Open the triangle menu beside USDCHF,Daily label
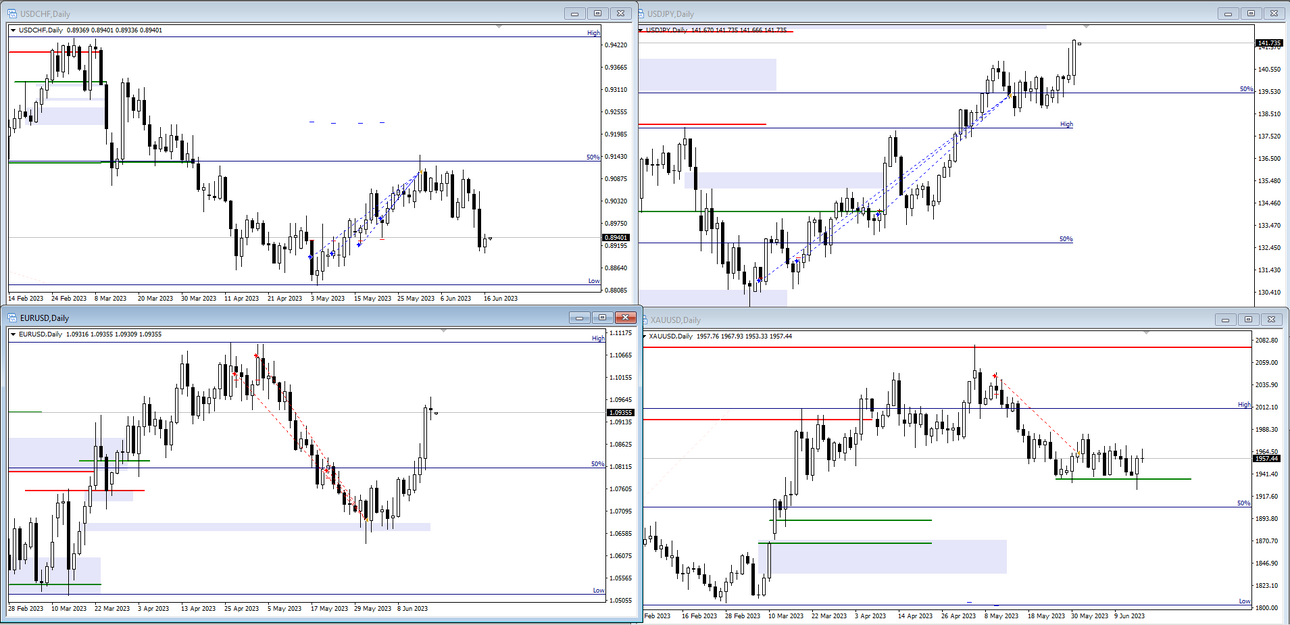1290x625 pixels. [13, 30]
